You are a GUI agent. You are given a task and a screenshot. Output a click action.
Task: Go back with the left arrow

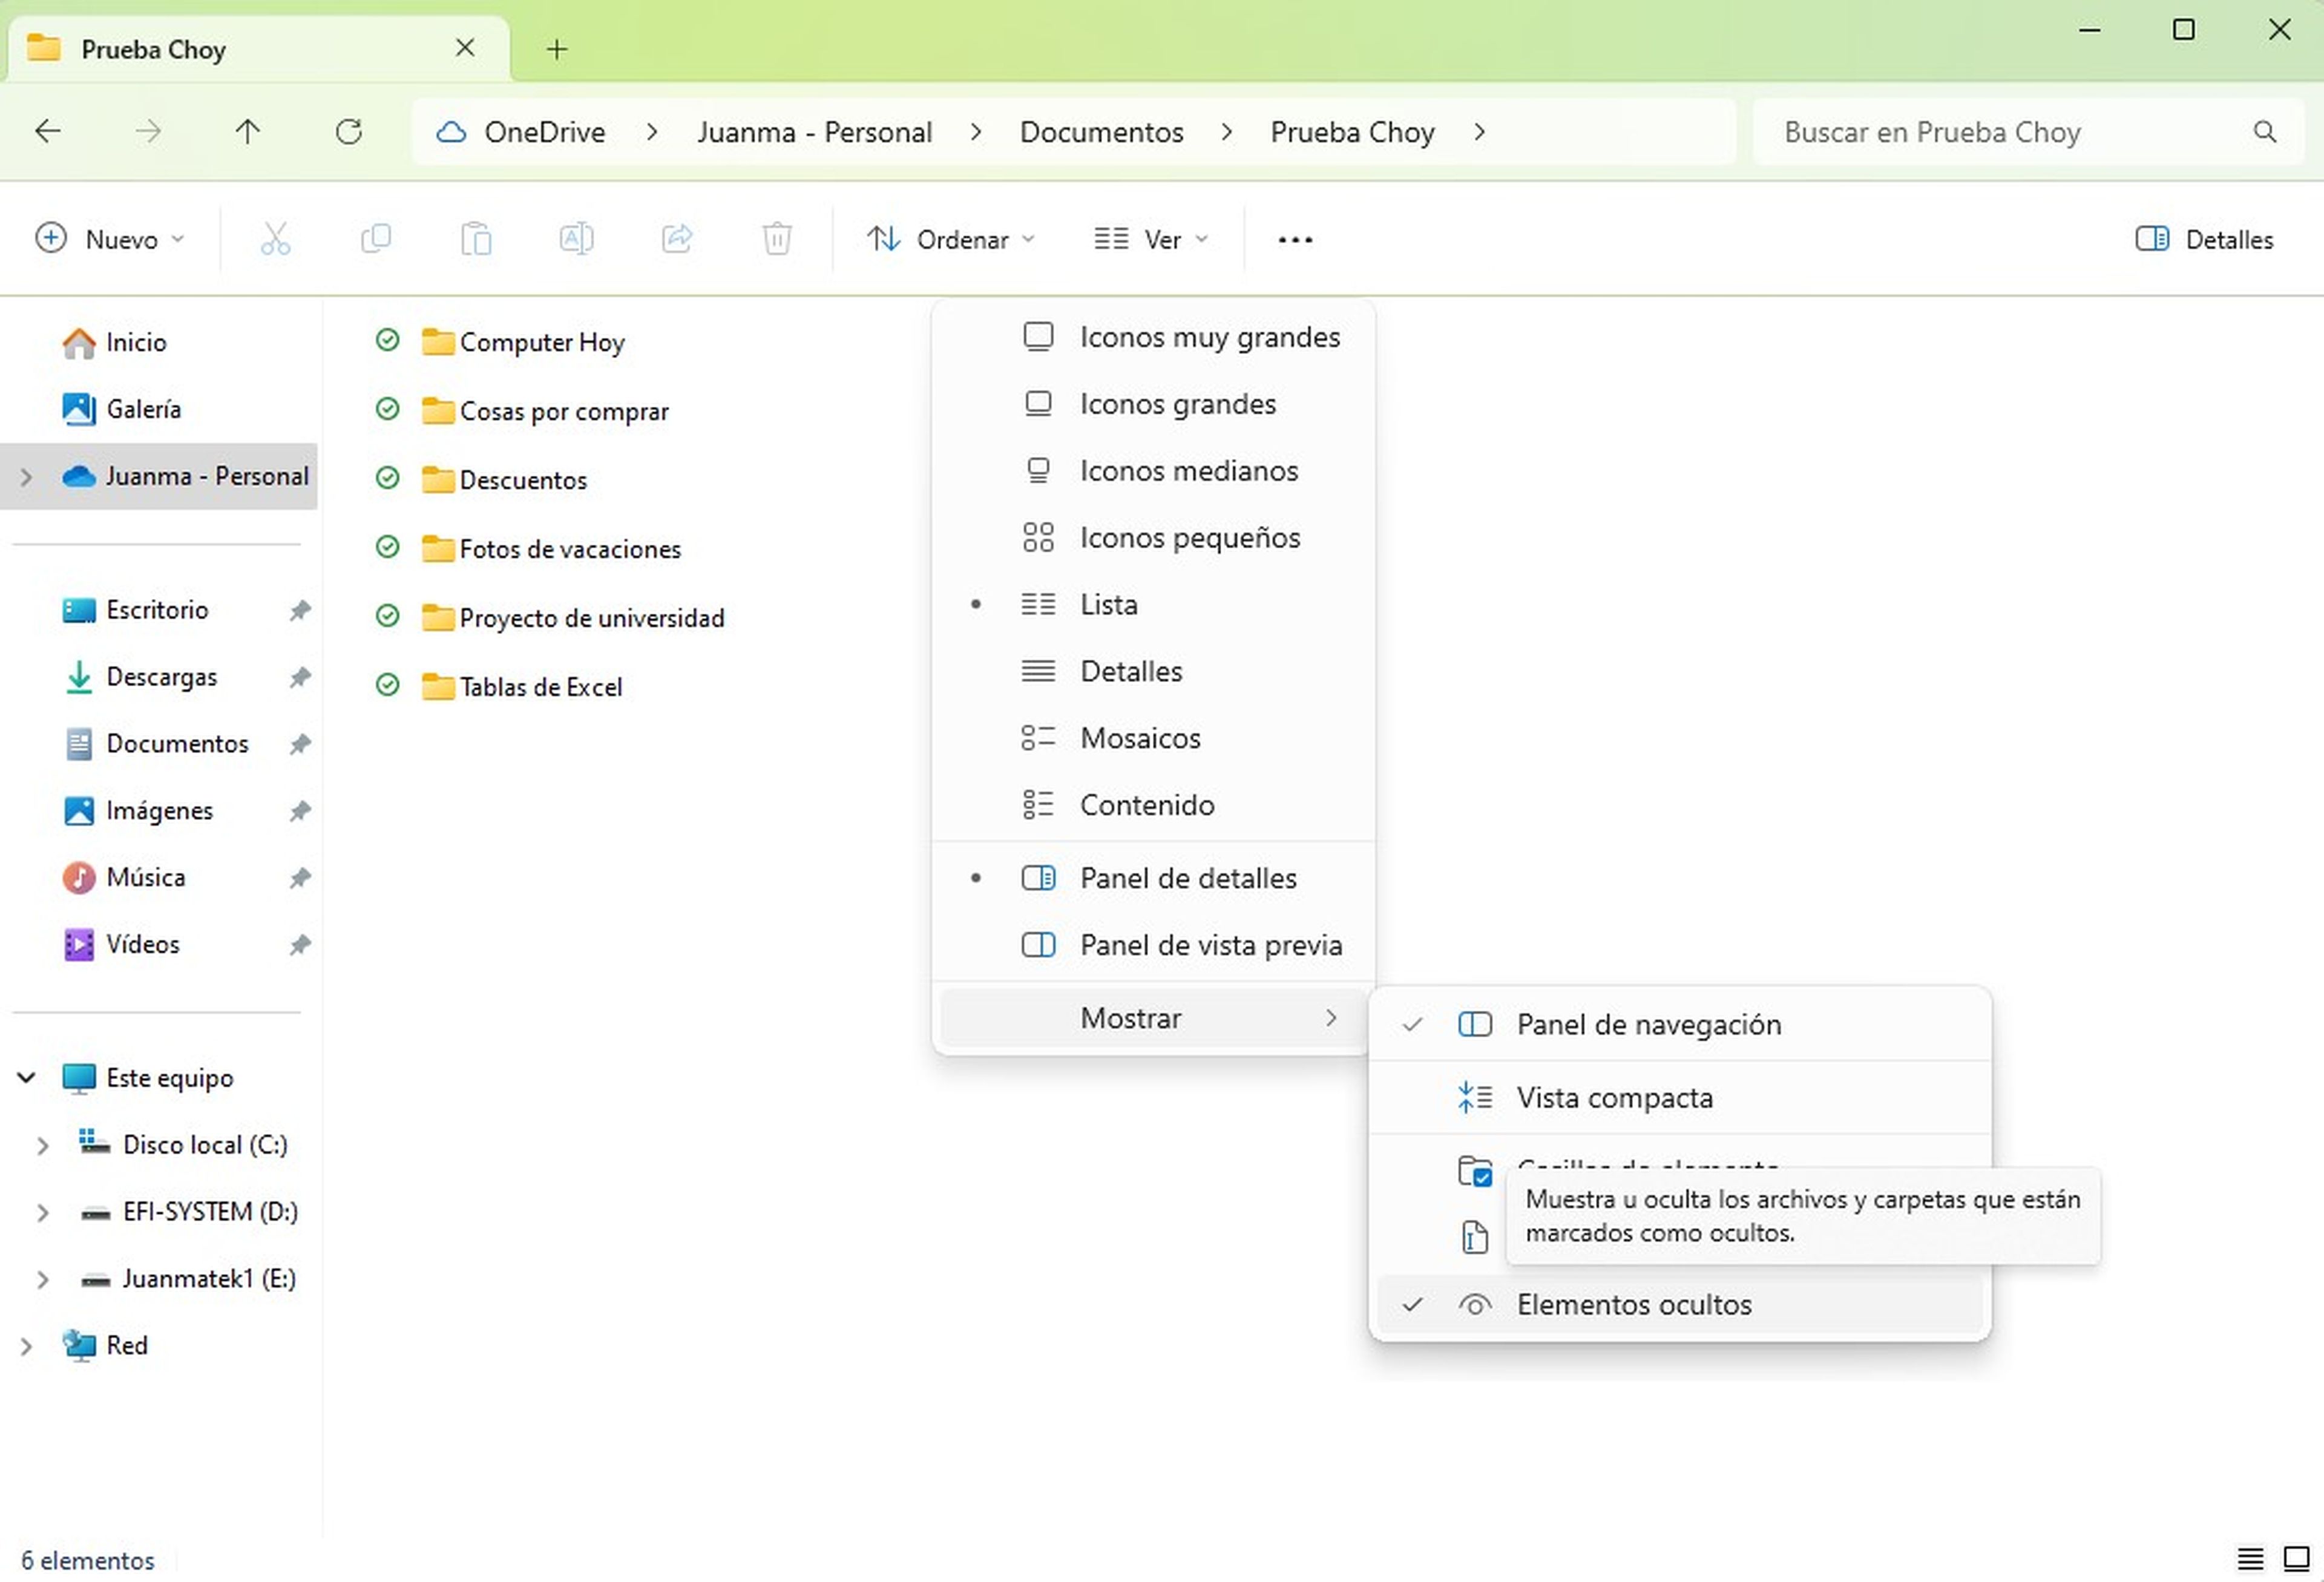pos(48,131)
